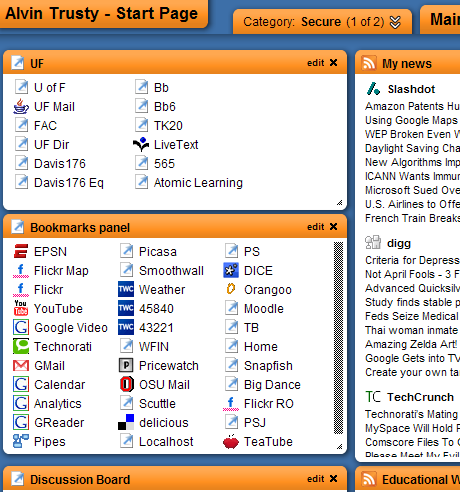
Task: Click the Slashdot feed icon
Action: pyautogui.click(x=373, y=89)
